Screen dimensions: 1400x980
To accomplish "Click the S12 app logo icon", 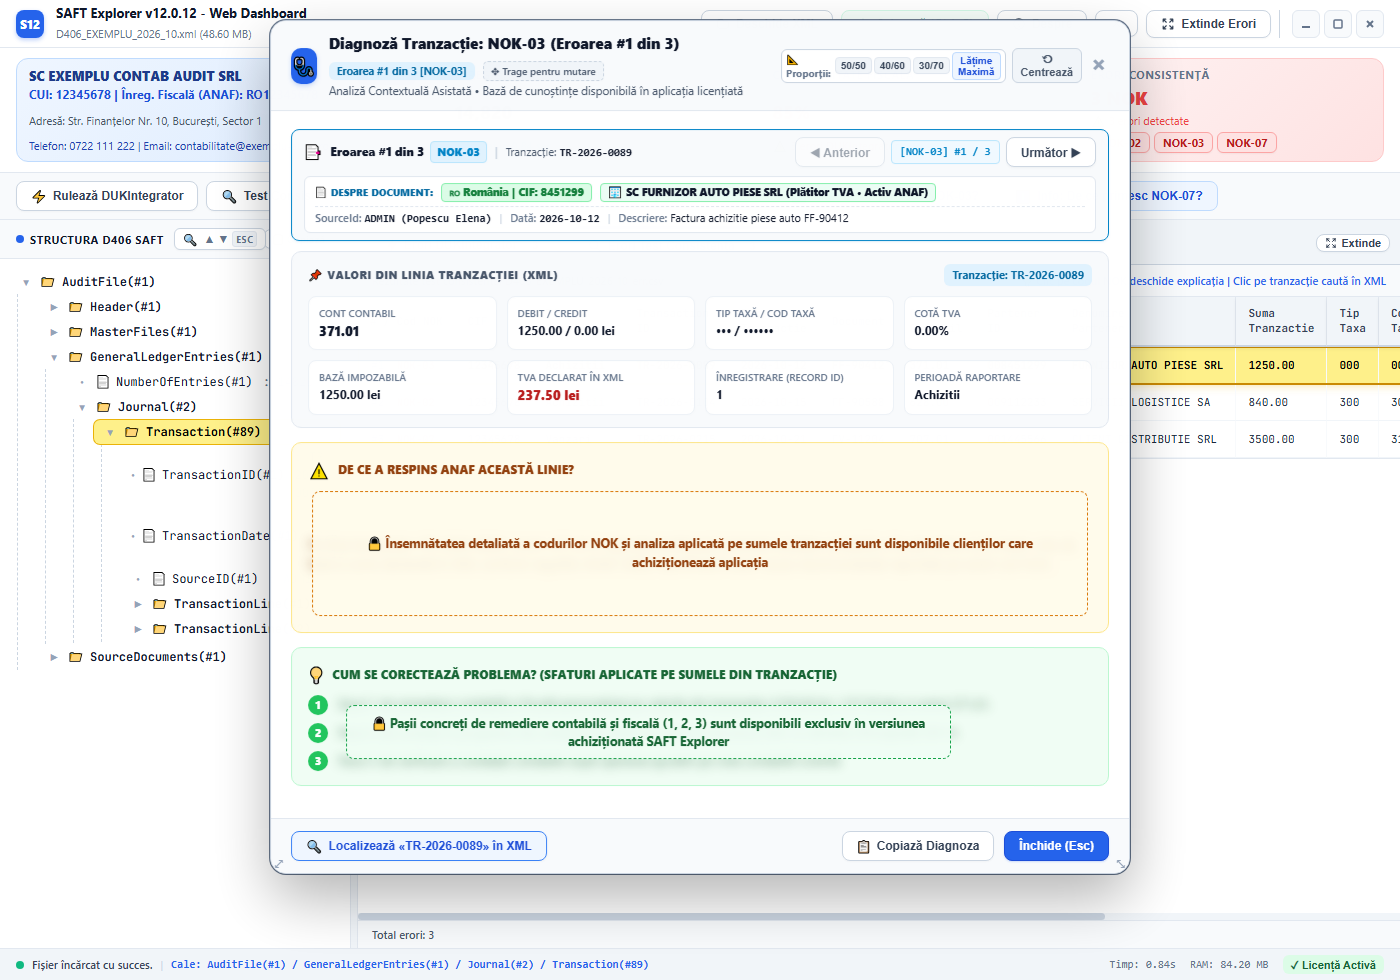I will coord(30,24).
